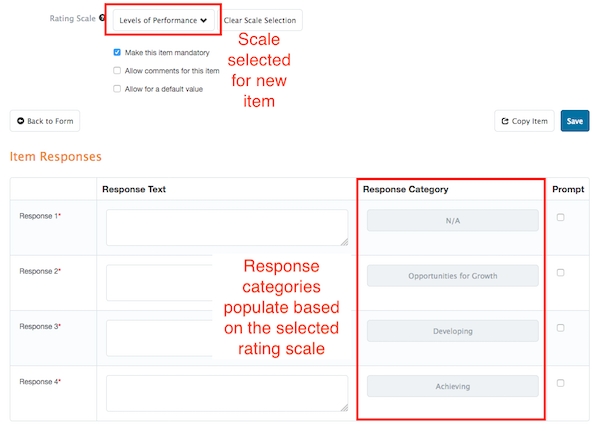The height and width of the screenshot is (431, 600).
Task: Tick the Prompt checkbox for Response 2
Action: pyautogui.click(x=561, y=272)
